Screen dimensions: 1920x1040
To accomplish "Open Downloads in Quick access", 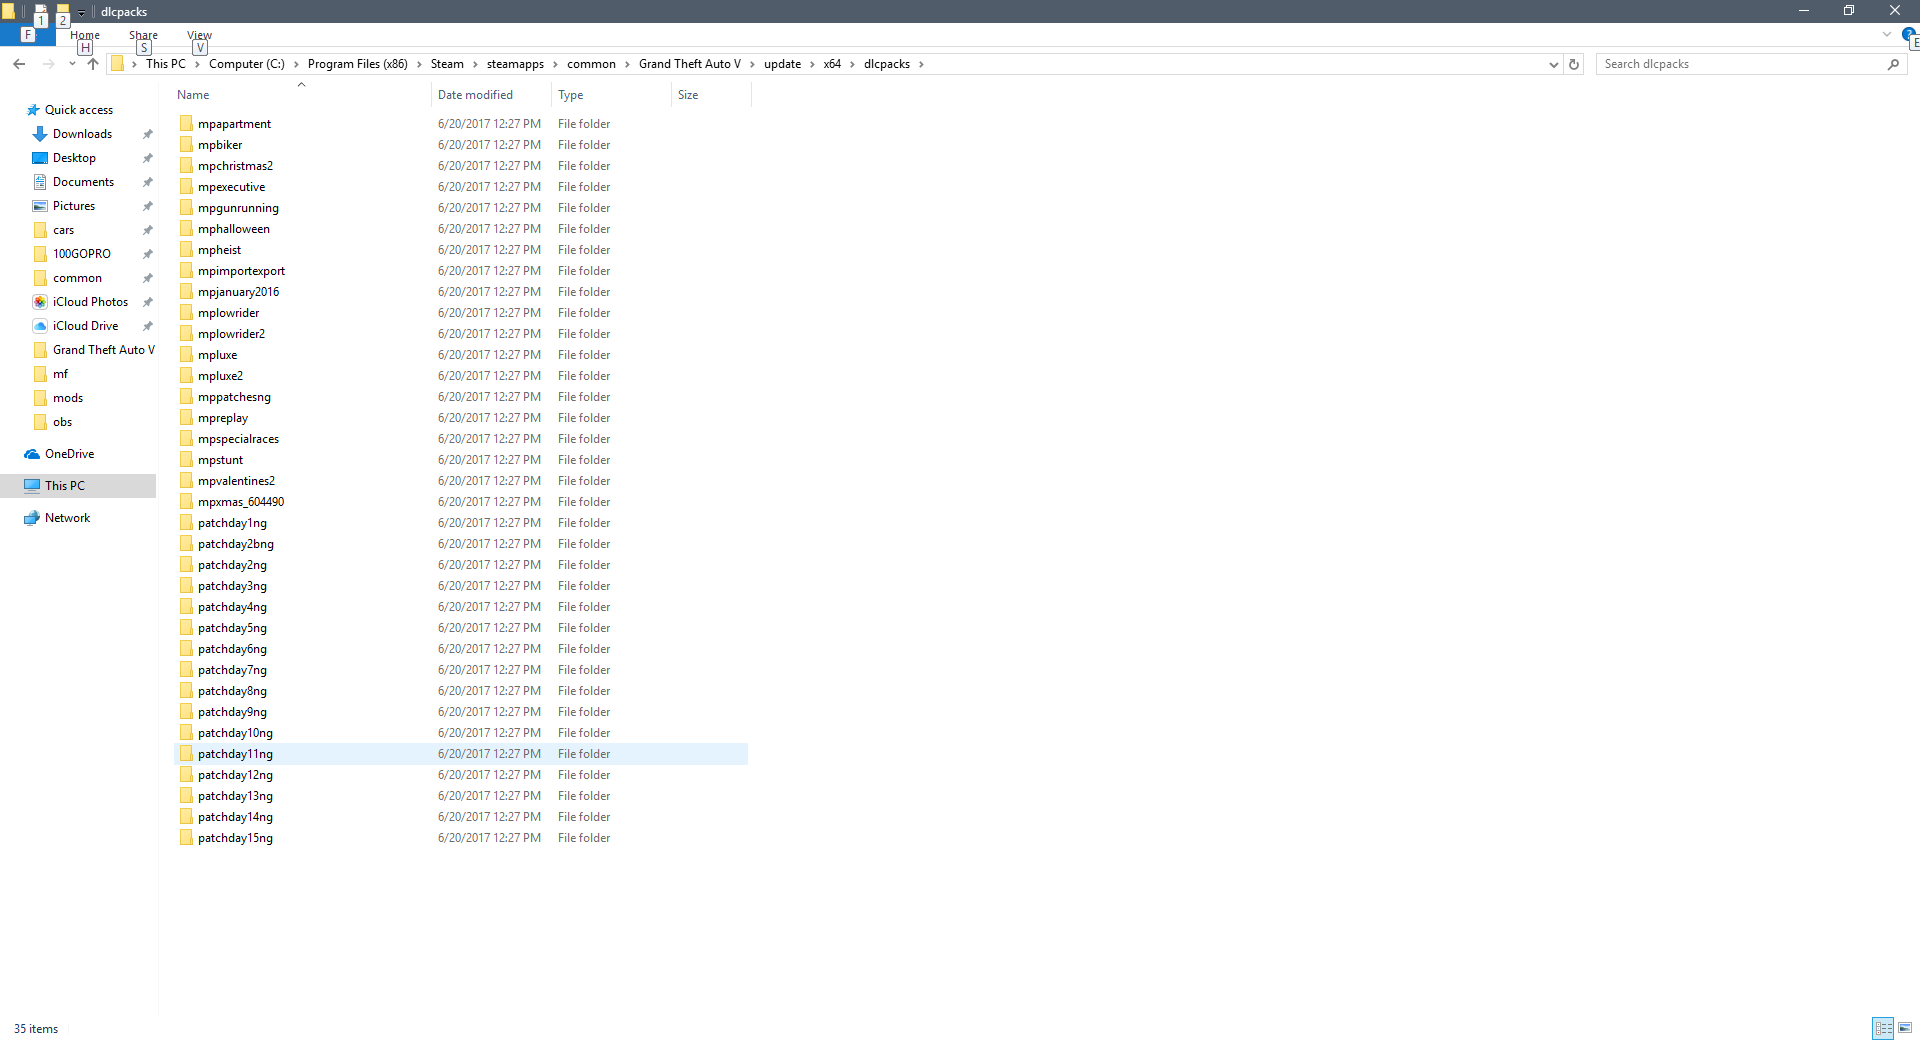I will click(x=82, y=134).
